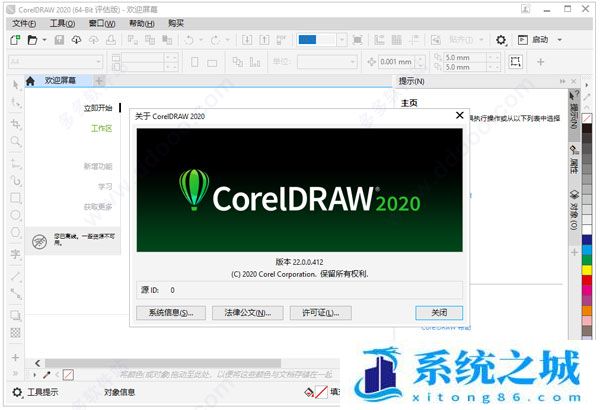The height and width of the screenshot is (410, 600).
Task: Click the cloud download icon in toolbar
Action: (77, 40)
